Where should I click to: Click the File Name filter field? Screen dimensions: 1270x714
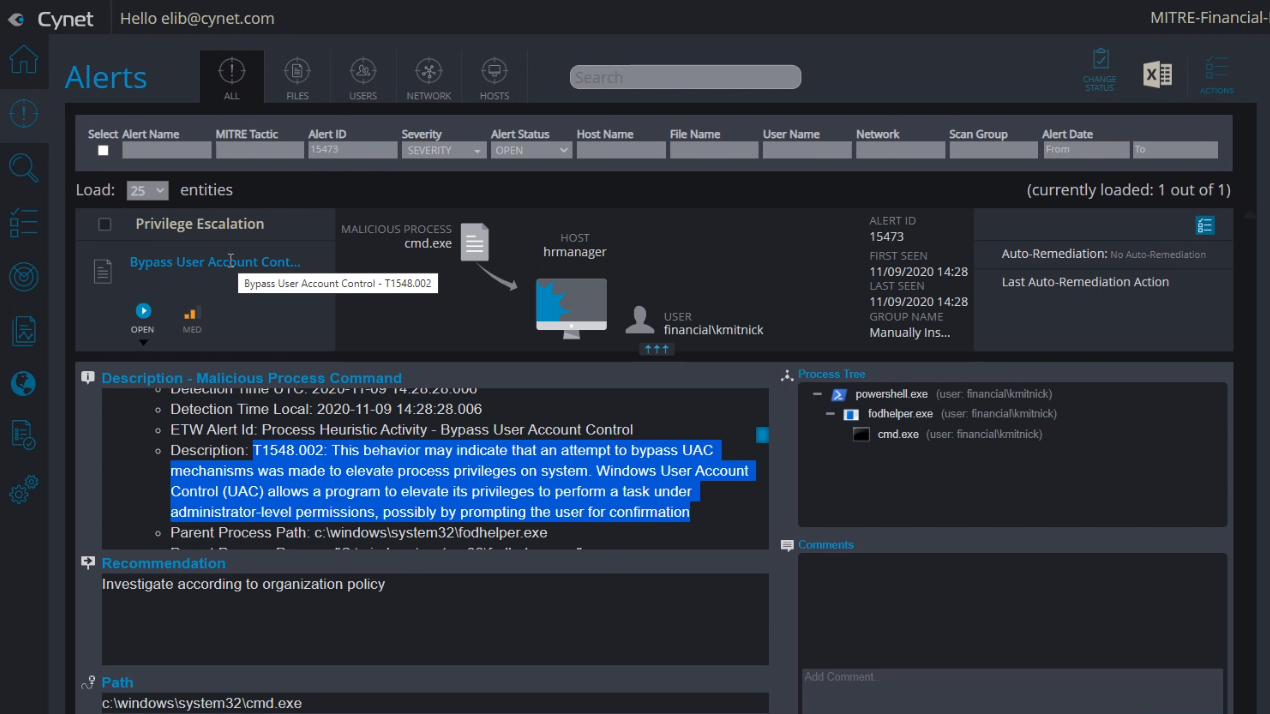point(714,150)
